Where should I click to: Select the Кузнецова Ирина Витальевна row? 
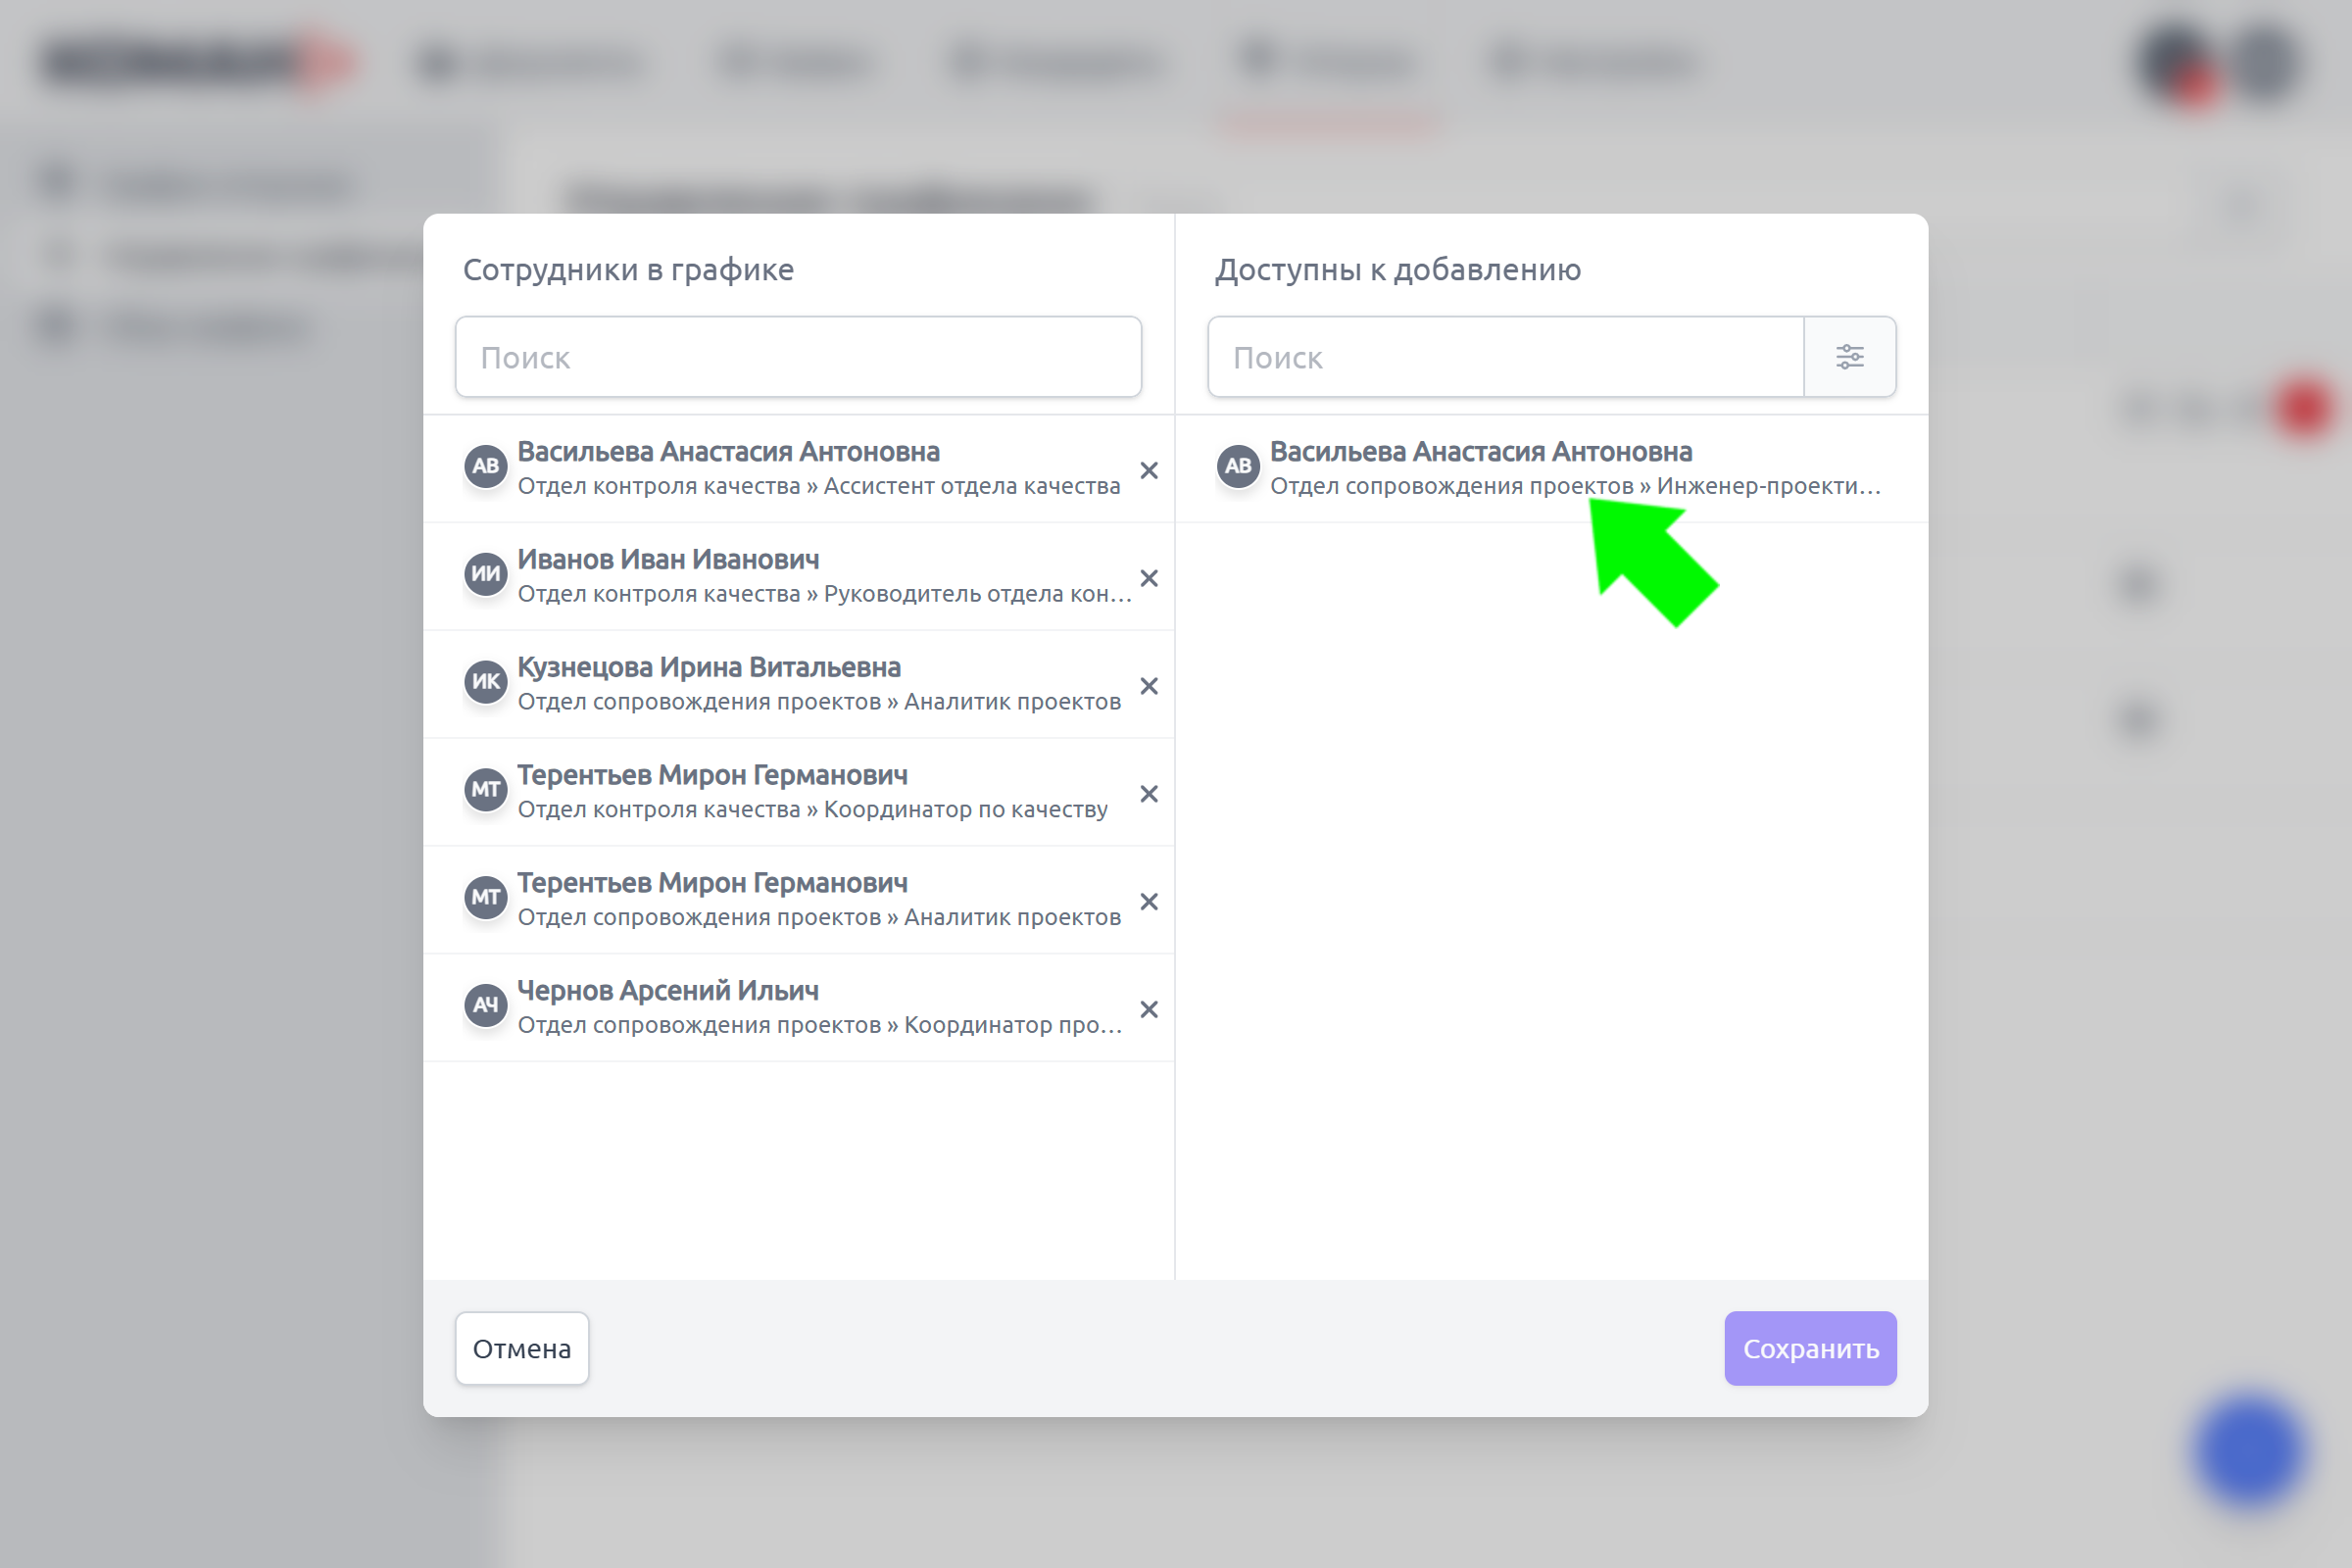click(x=798, y=685)
